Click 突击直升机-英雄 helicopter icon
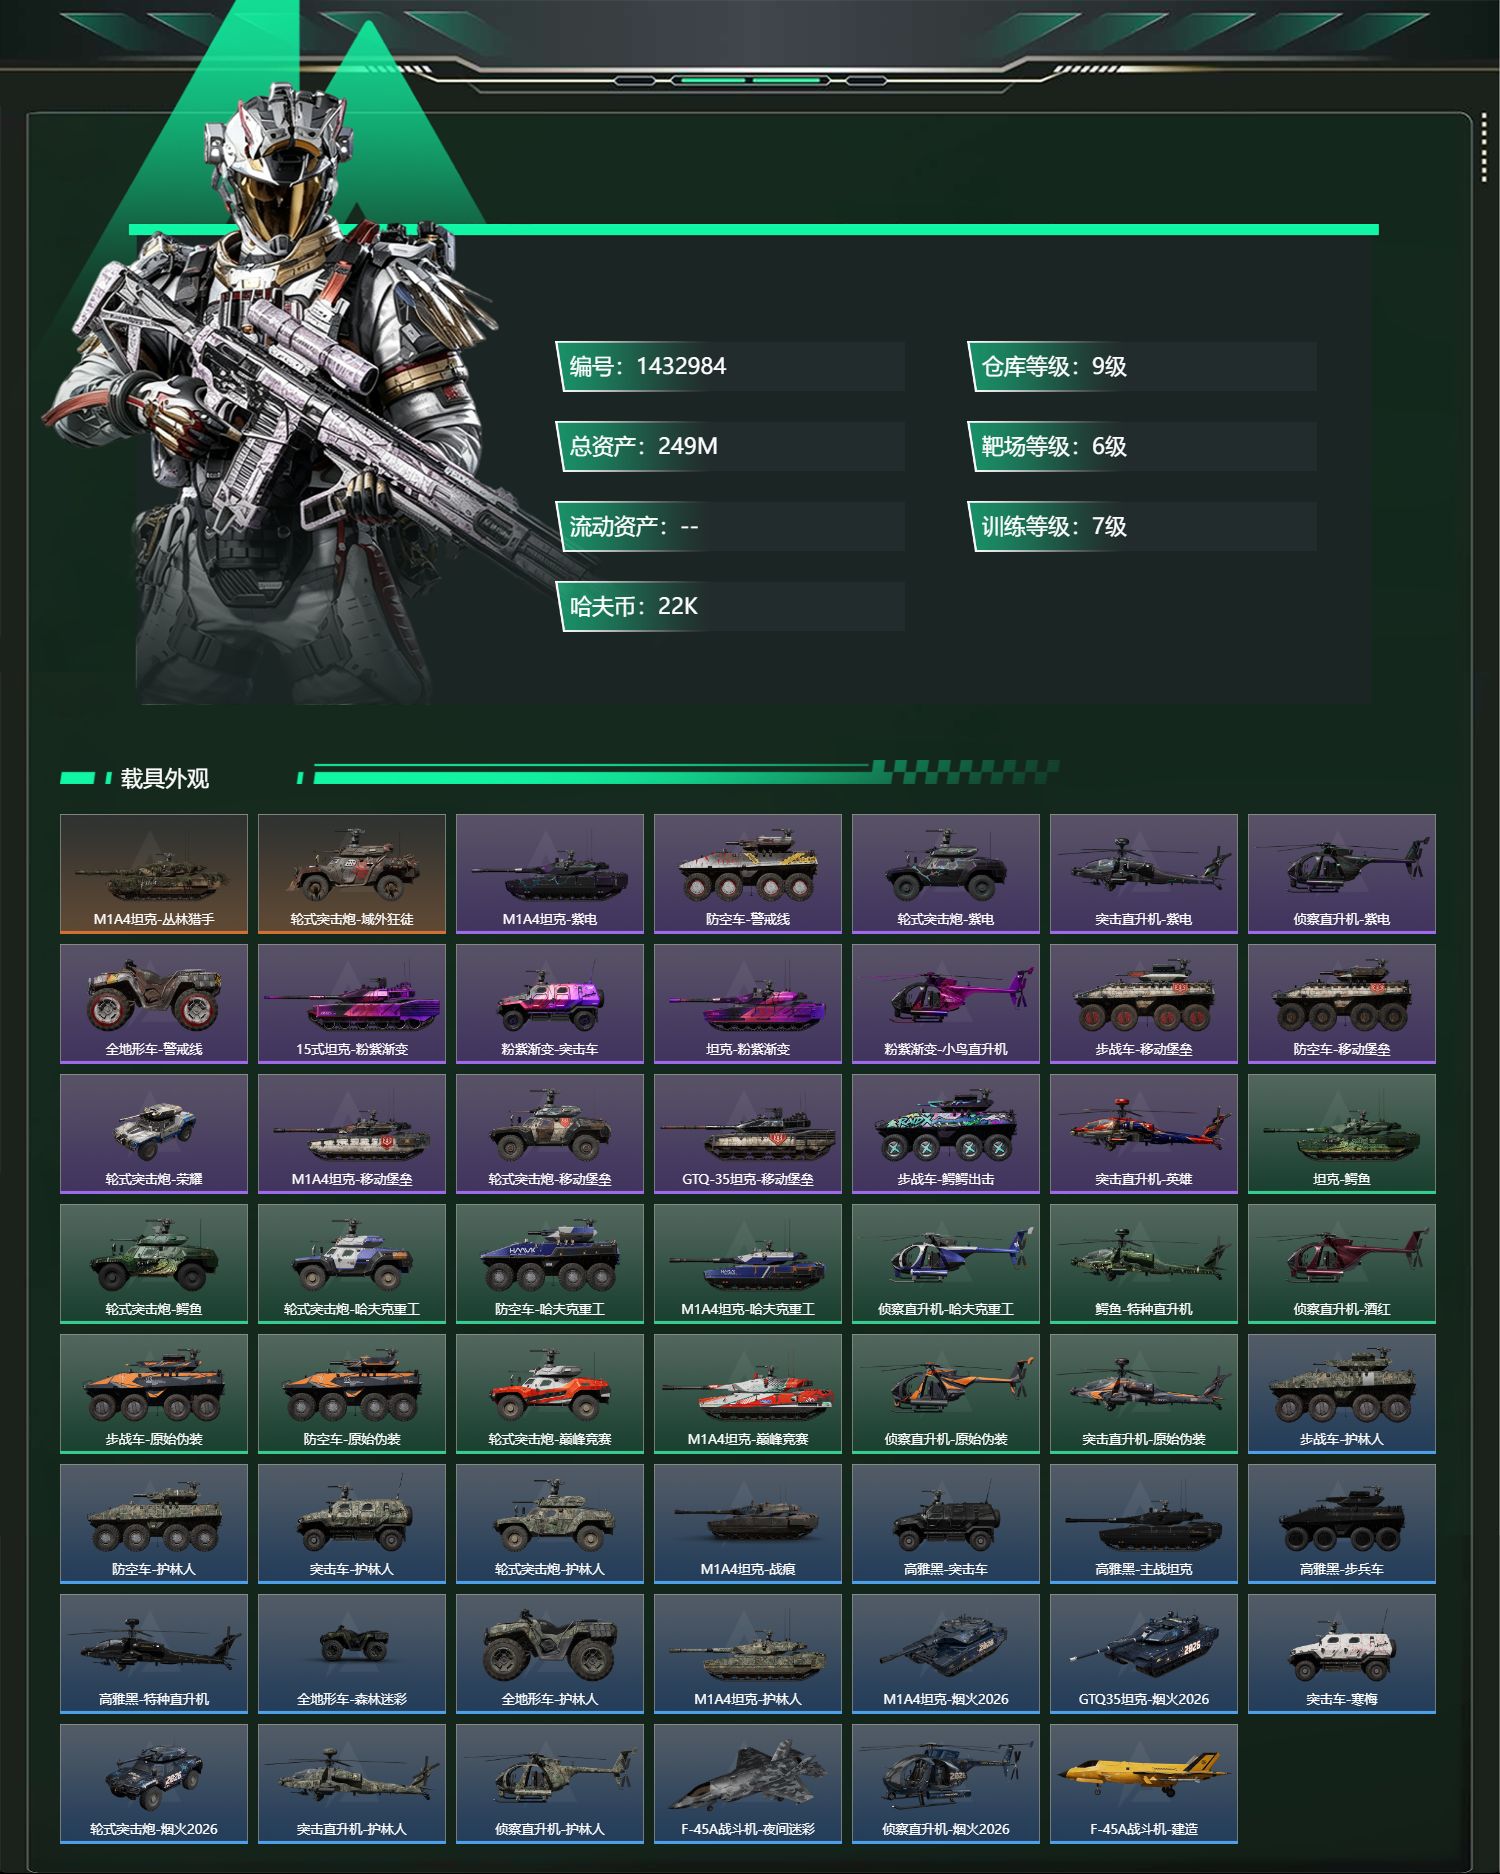Screen dimensions: 1500x1874 coord(1144,1133)
